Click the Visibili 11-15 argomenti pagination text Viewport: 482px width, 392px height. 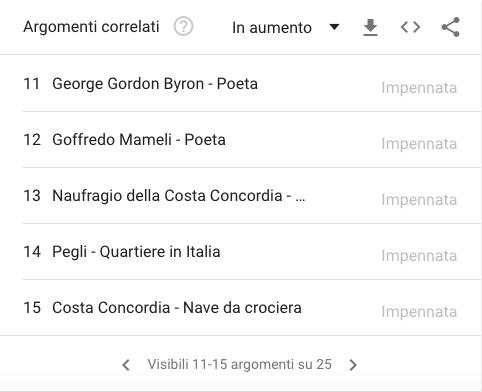tap(240, 364)
